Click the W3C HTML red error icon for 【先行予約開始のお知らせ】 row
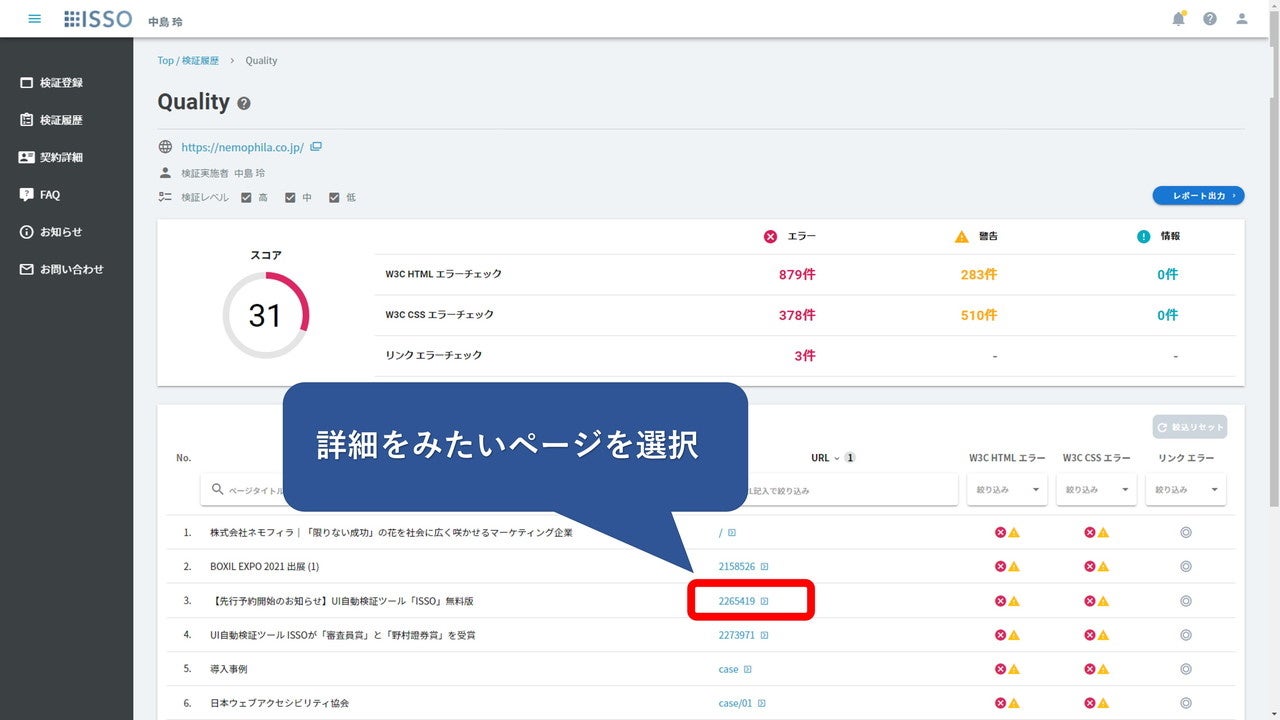 pyautogui.click(x=1000, y=601)
